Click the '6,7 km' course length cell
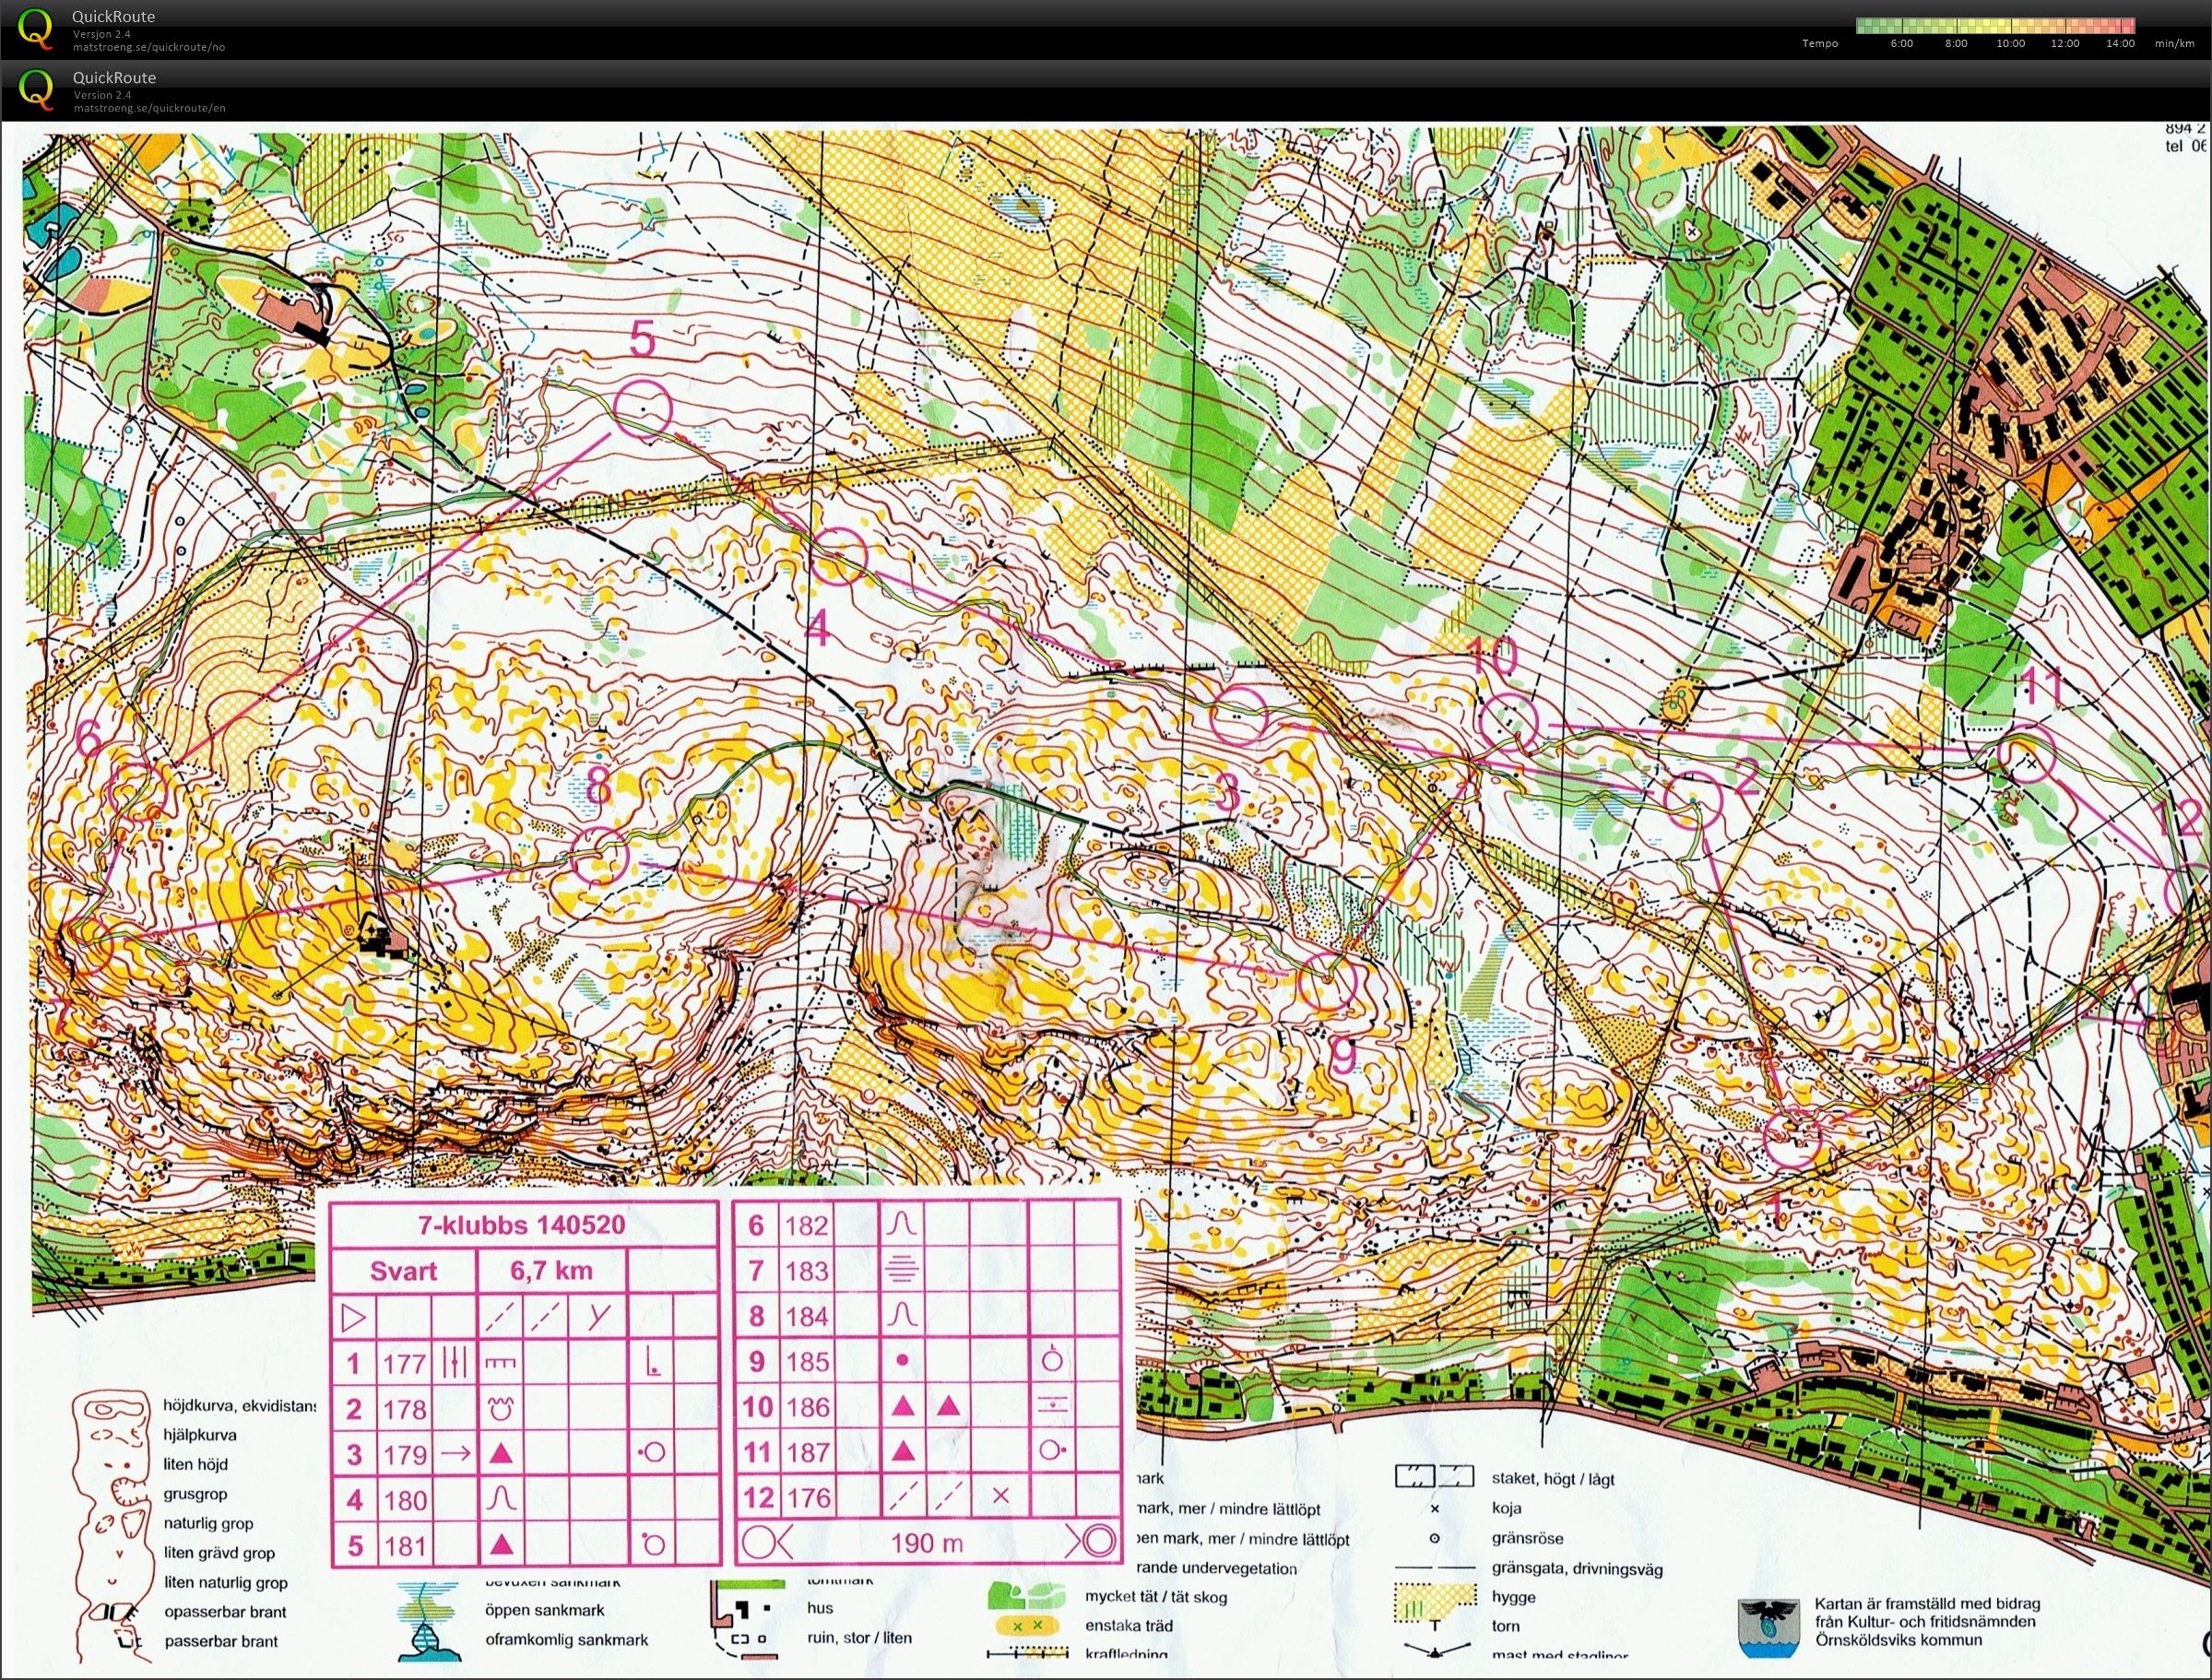The width and height of the screenshot is (2212, 1680). (x=551, y=1271)
